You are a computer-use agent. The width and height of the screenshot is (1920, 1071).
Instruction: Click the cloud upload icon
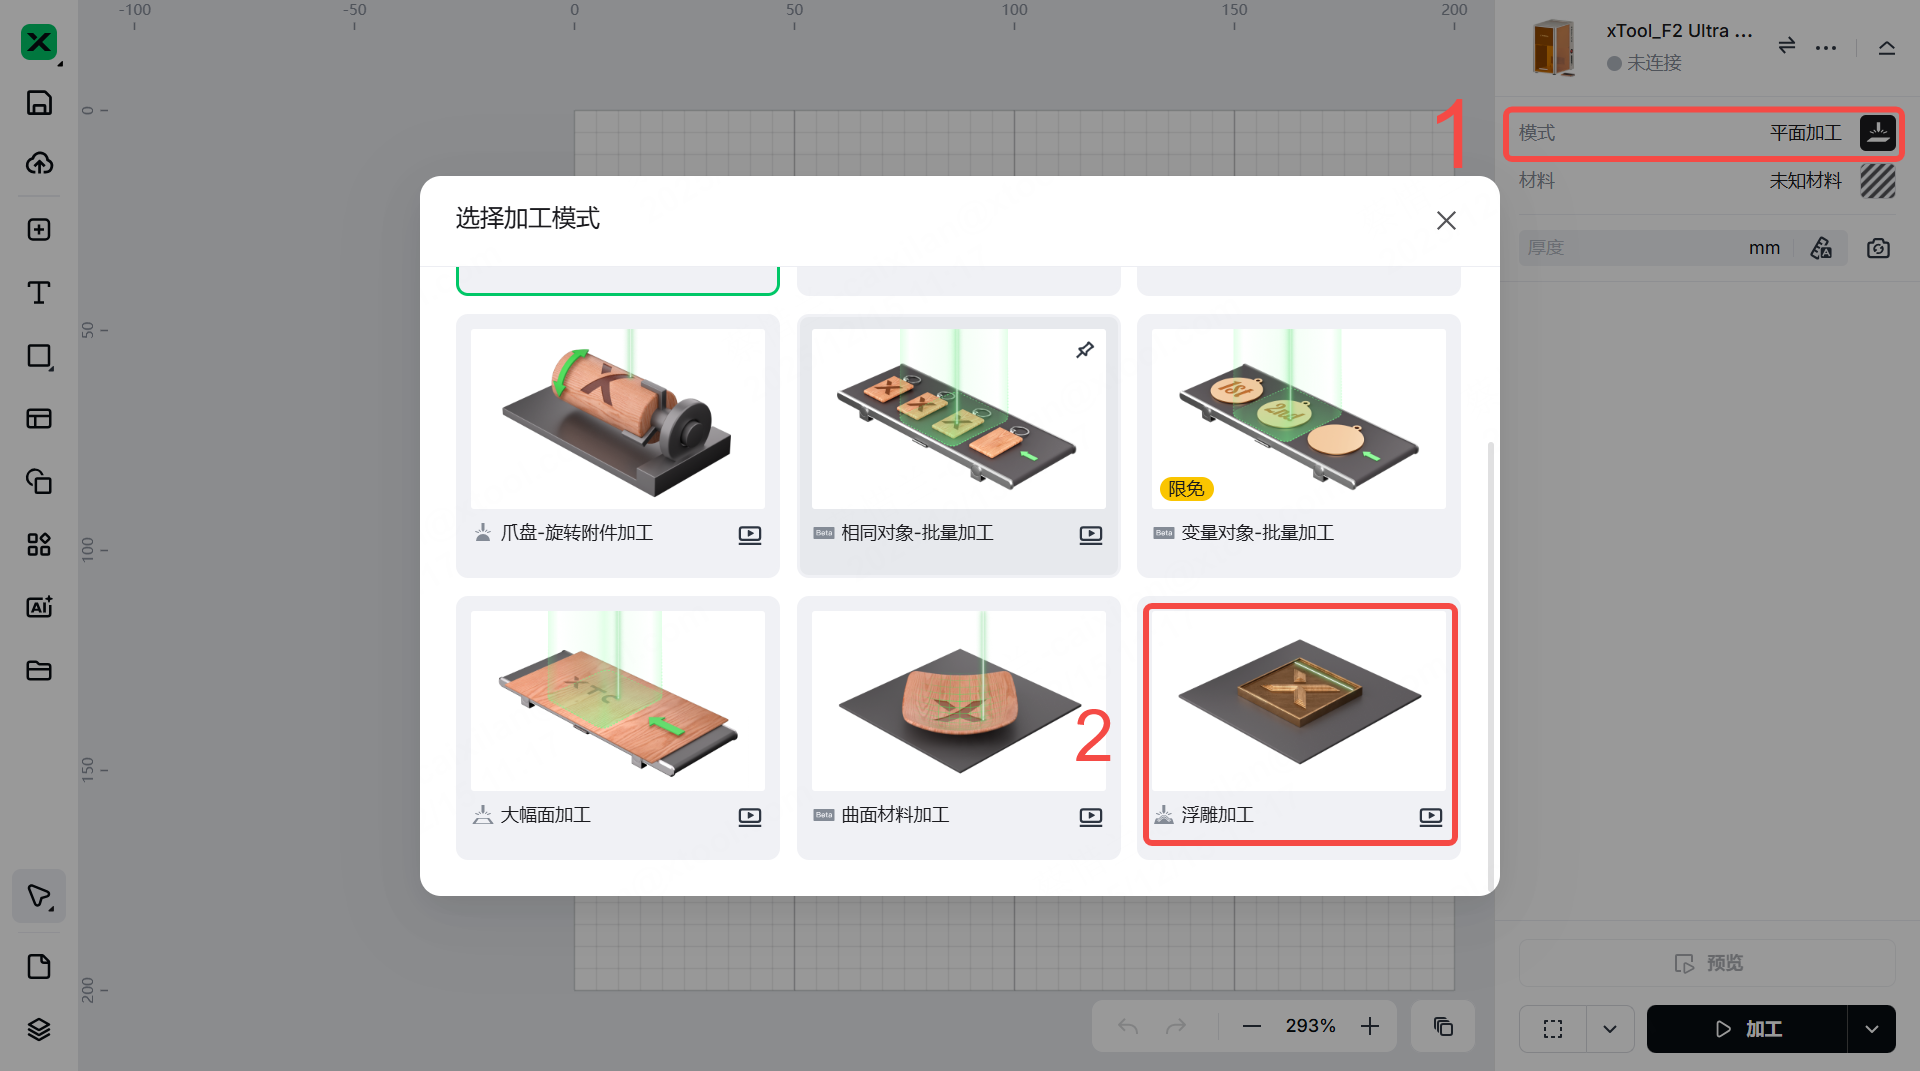(x=39, y=163)
